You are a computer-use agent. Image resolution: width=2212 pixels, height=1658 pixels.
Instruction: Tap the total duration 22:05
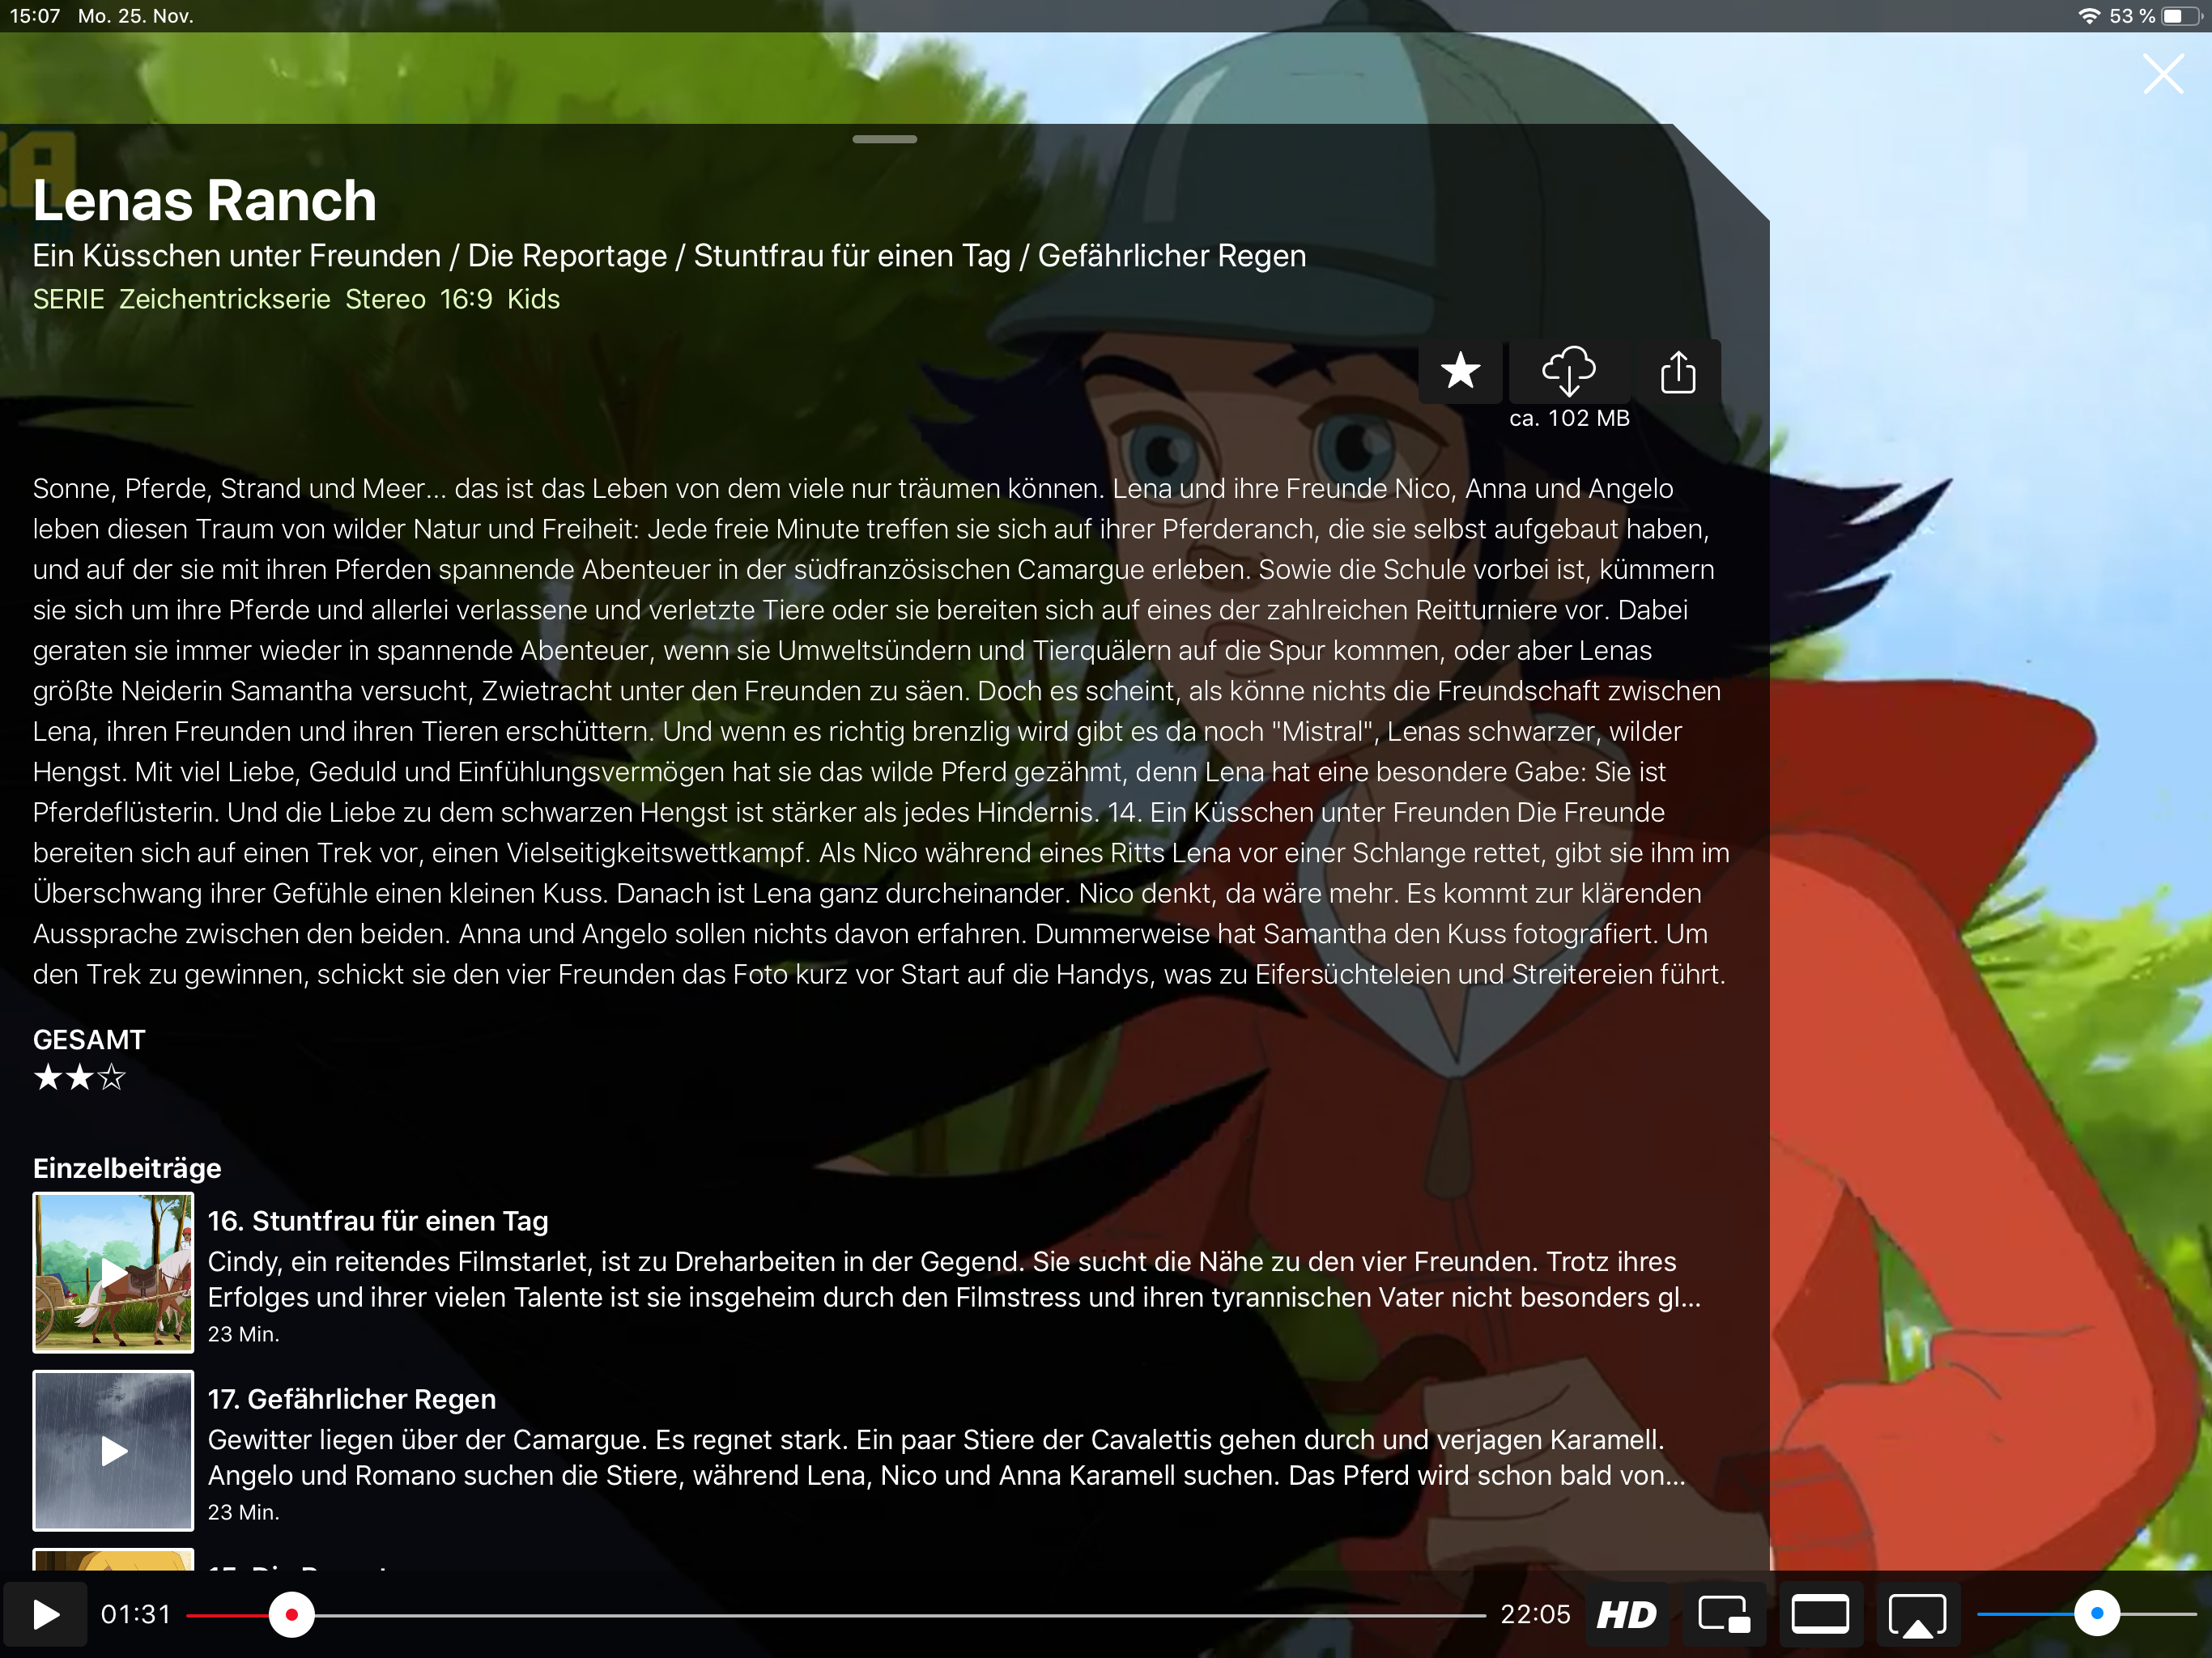pos(1535,1614)
